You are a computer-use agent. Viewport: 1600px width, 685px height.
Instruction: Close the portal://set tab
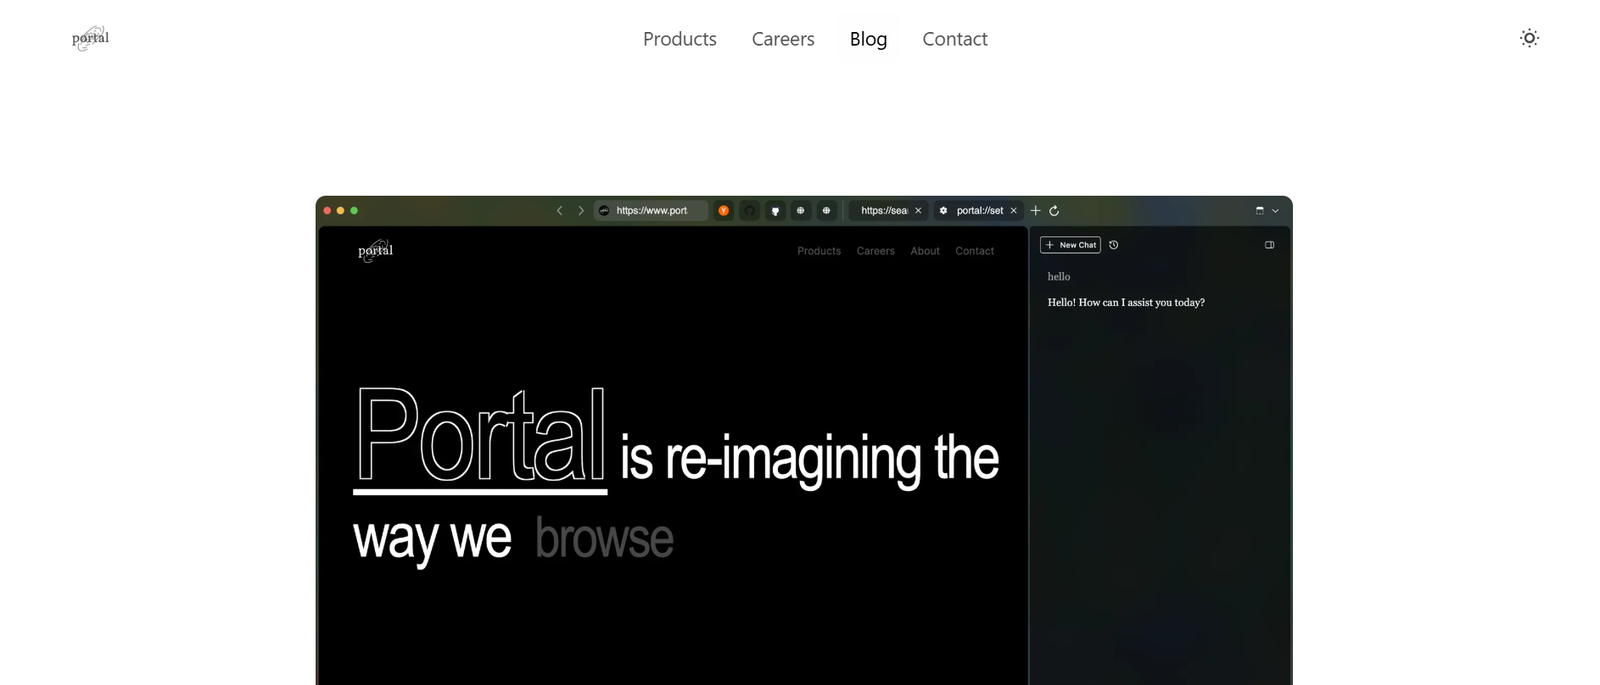click(x=1013, y=210)
